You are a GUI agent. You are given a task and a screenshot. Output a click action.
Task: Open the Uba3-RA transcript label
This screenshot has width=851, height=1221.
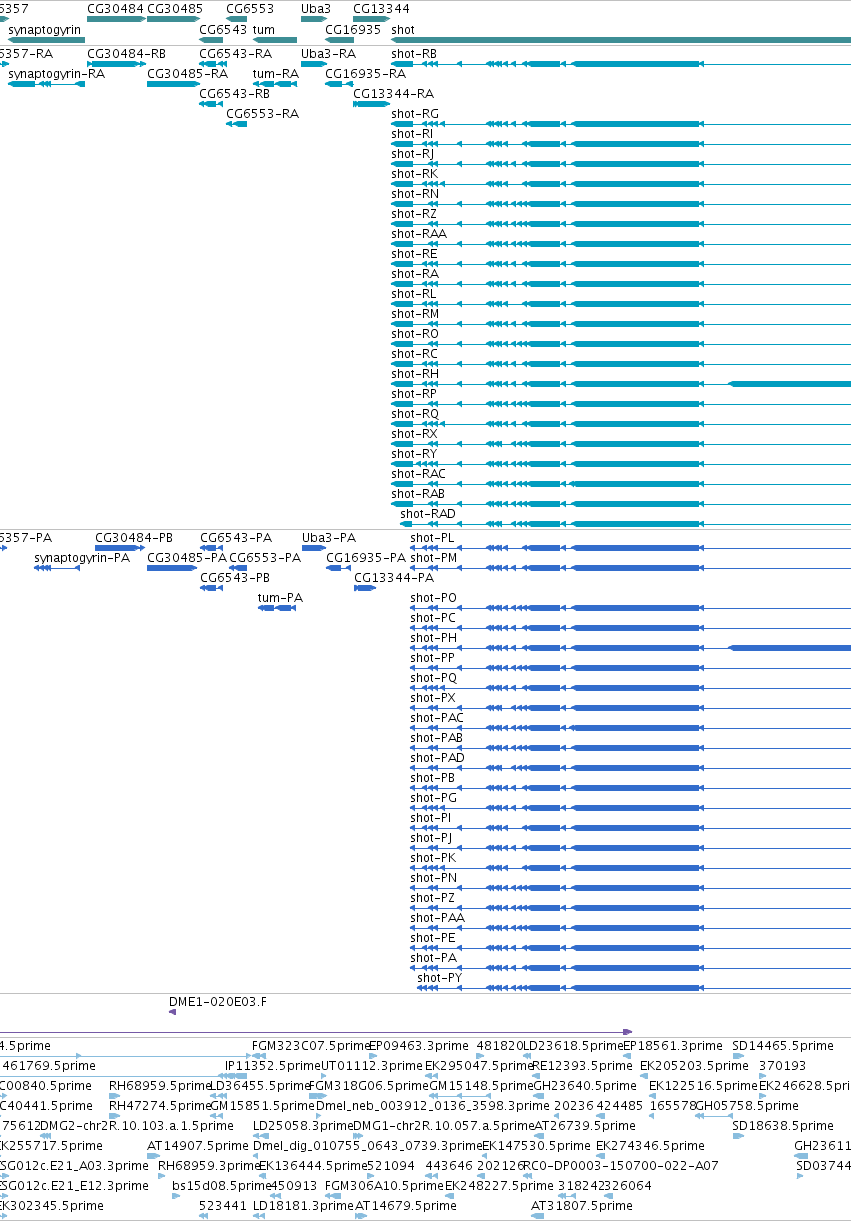coord(328,54)
